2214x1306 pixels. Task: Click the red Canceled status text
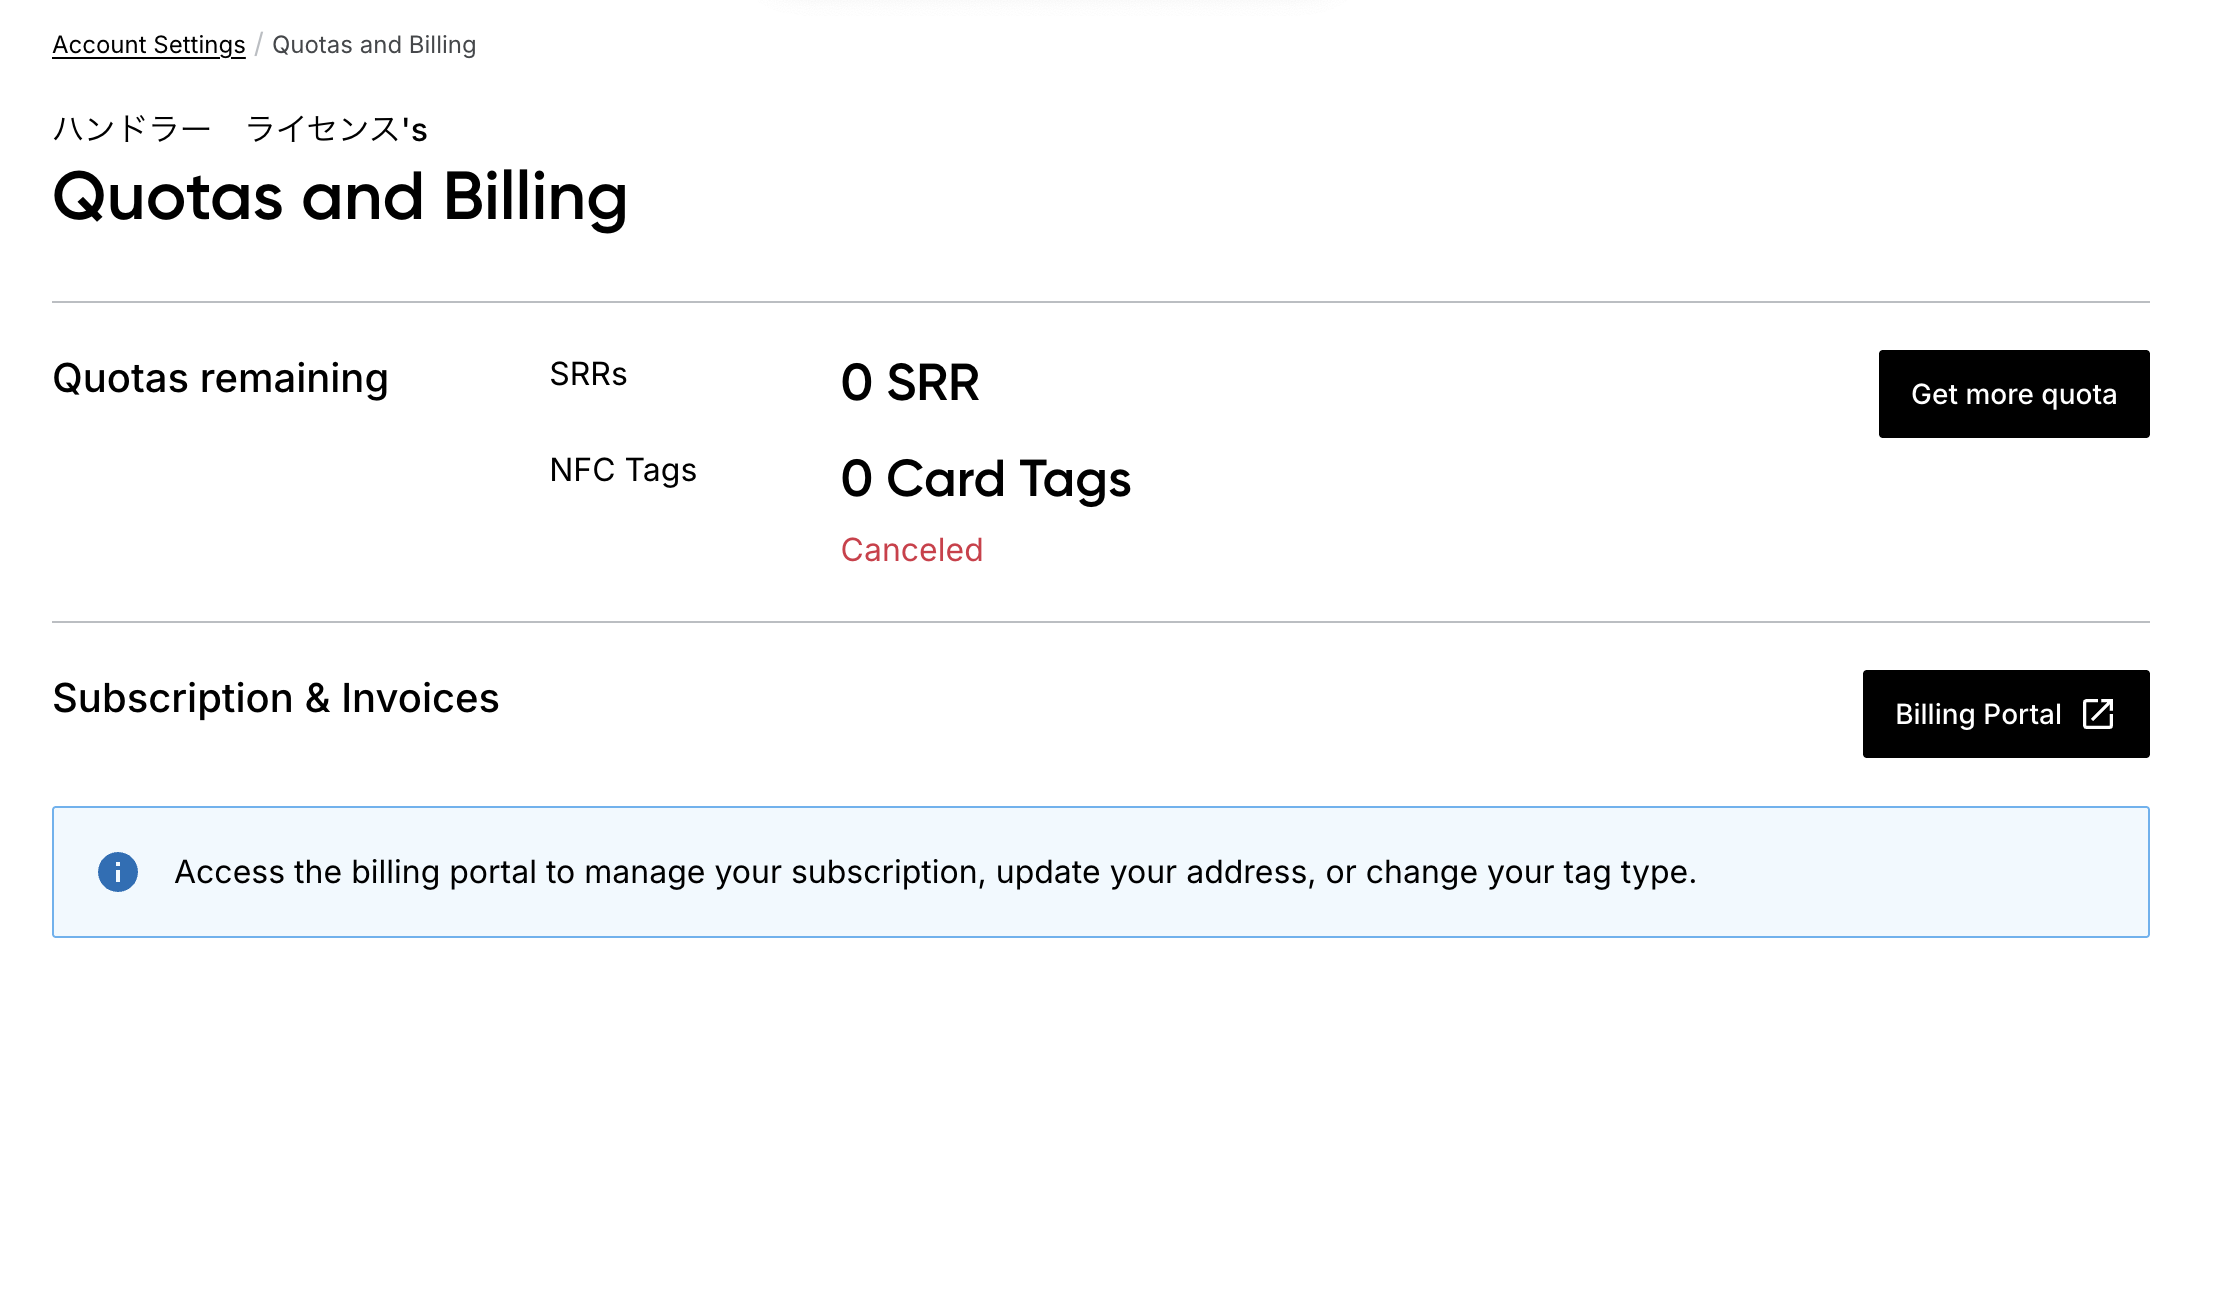tap(912, 550)
